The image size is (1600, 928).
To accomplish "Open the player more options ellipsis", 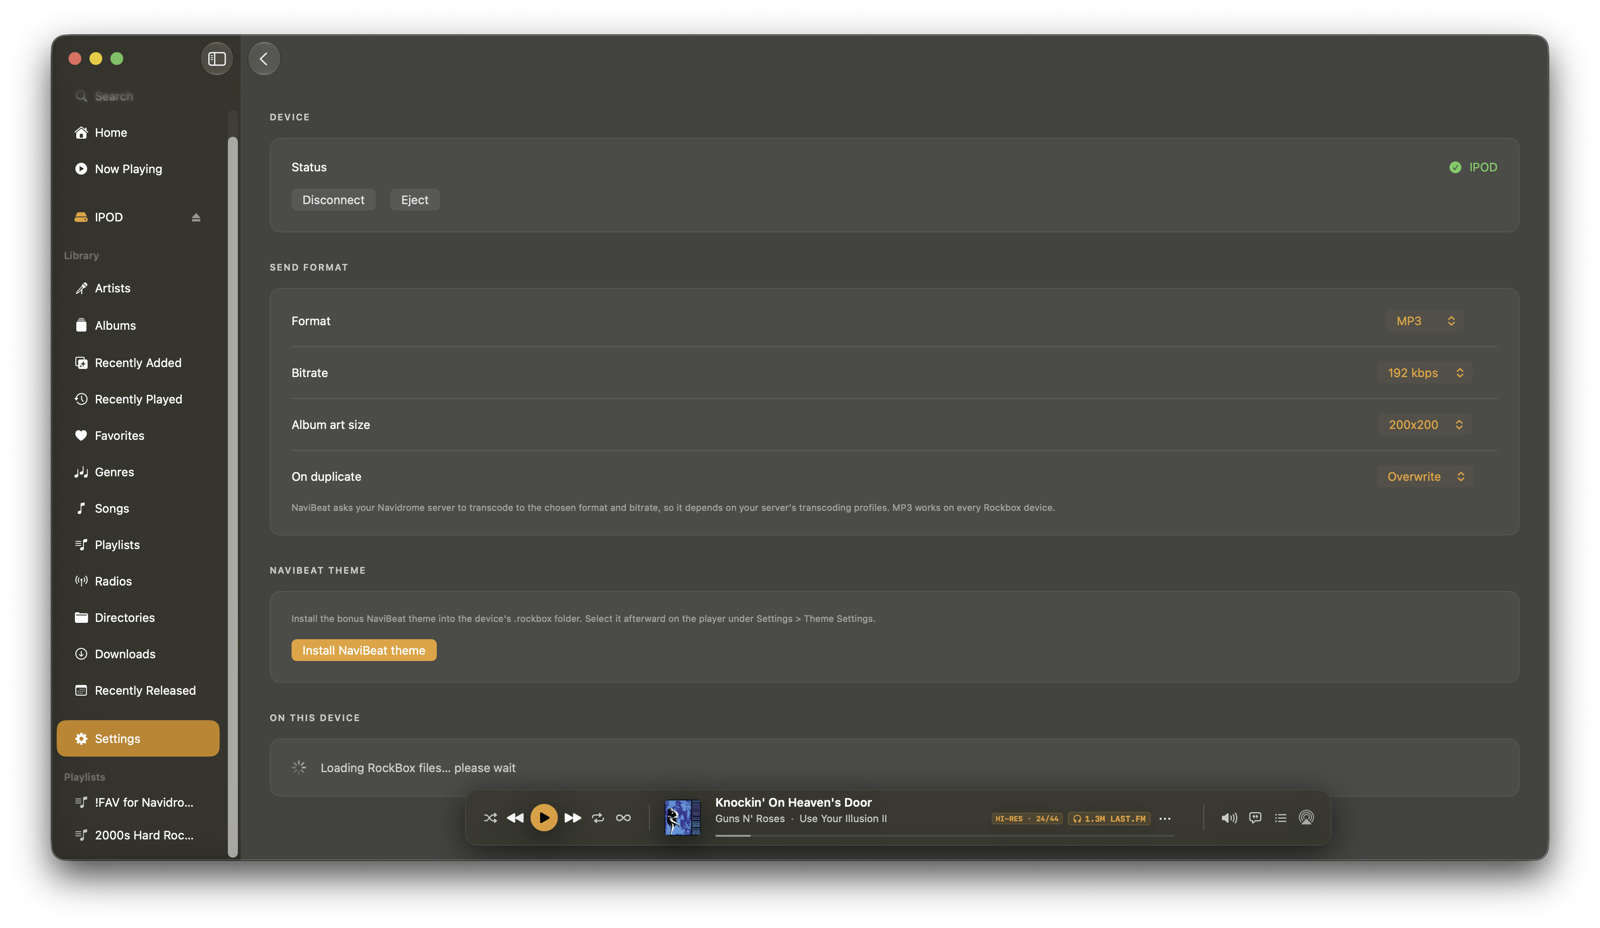I will tap(1165, 819).
